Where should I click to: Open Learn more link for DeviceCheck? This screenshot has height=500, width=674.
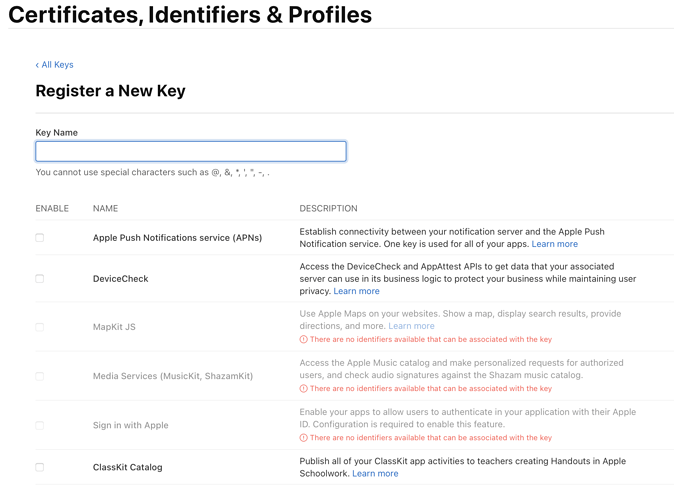356,291
